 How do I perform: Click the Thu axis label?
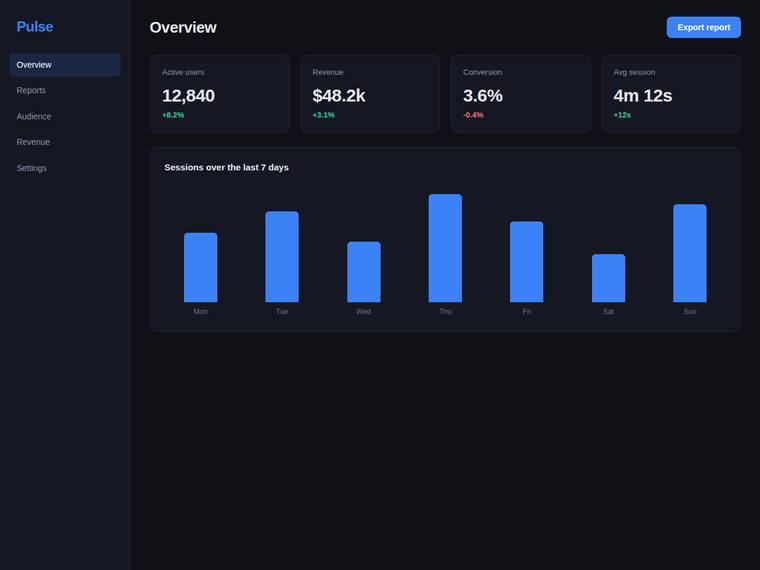point(445,312)
